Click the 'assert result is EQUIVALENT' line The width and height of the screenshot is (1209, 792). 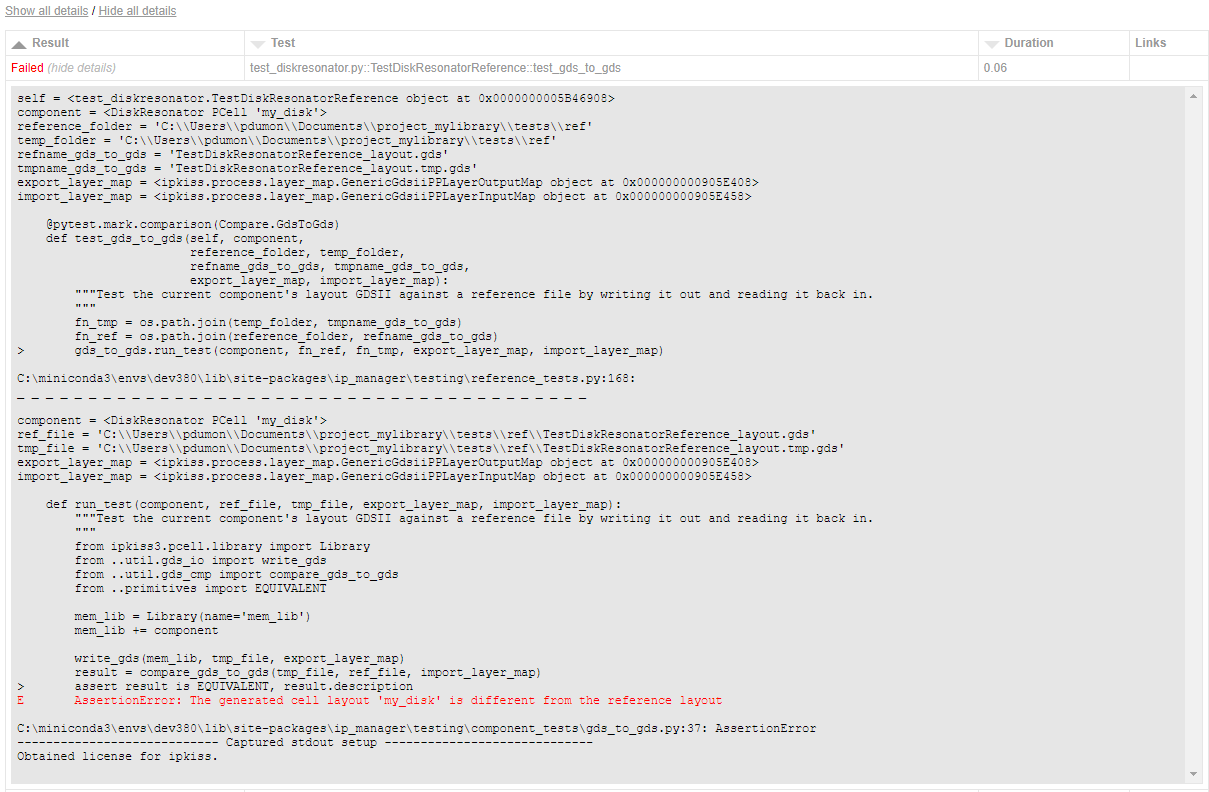(x=243, y=687)
